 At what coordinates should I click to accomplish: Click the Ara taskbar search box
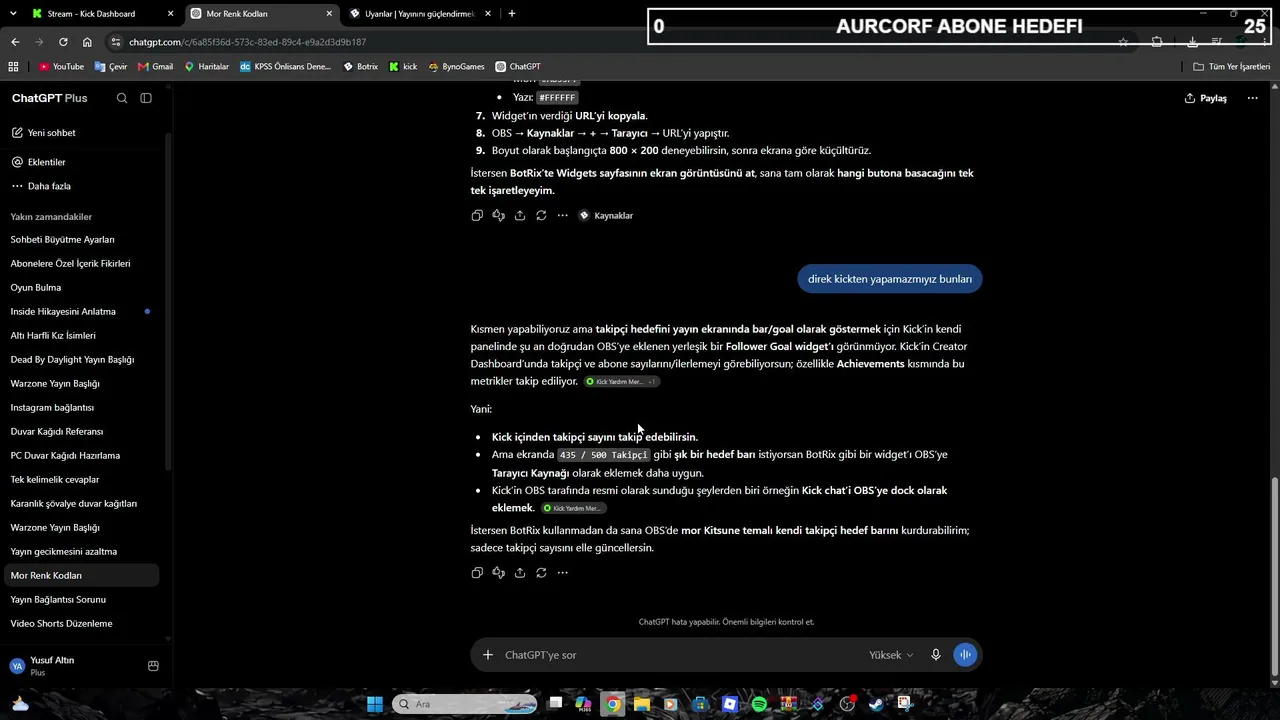(466, 704)
